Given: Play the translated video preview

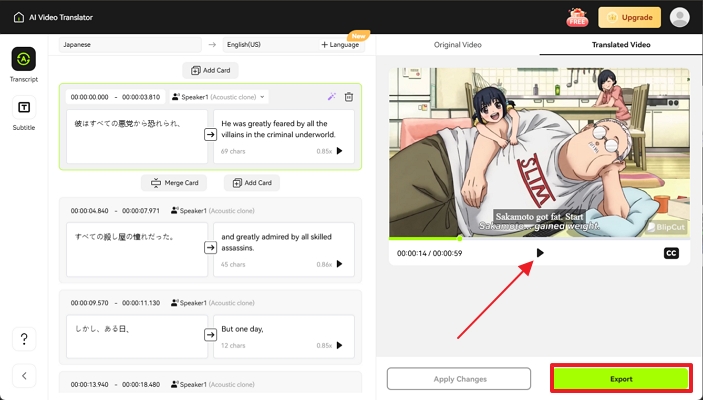Looking at the screenshot, I should coord(540,253).
